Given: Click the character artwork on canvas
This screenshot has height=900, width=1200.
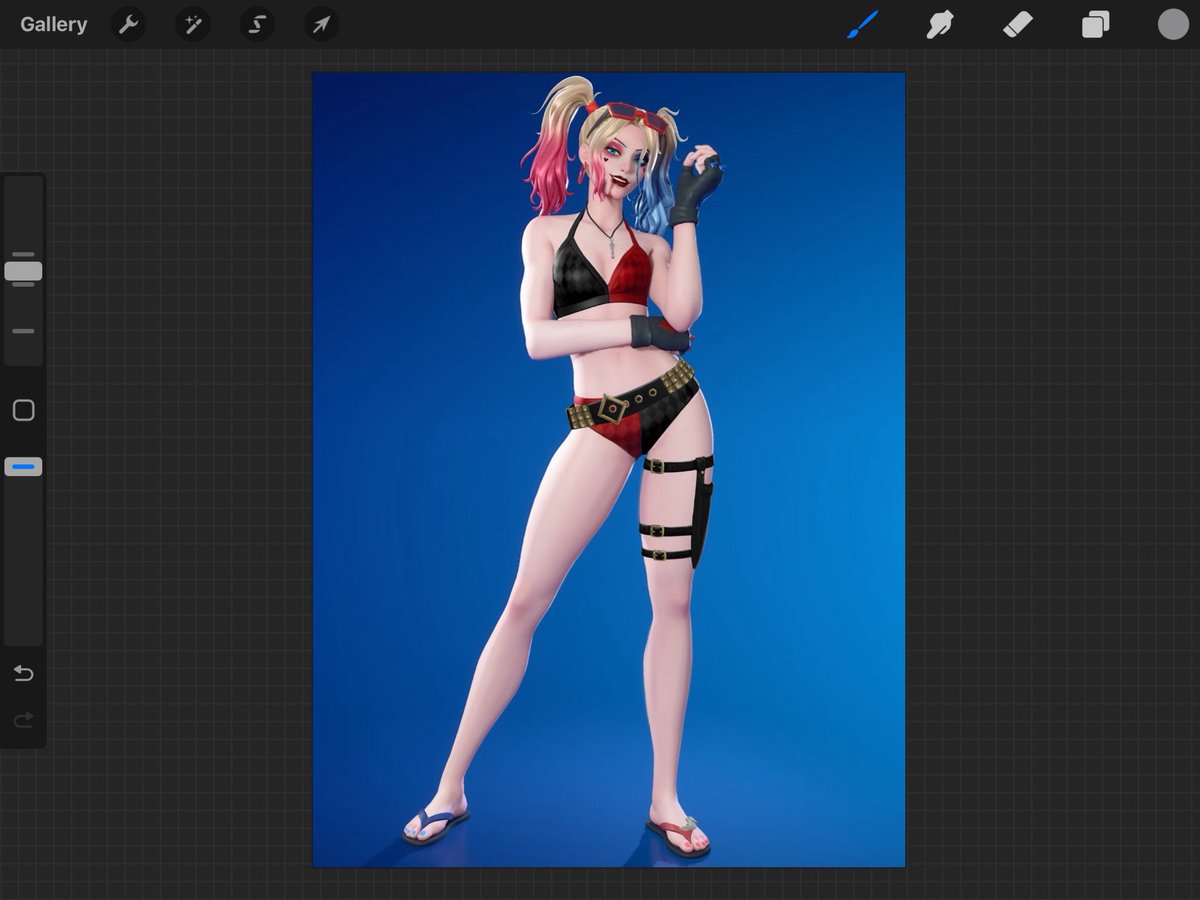Looking at the screenshot, I should (608, 469).
